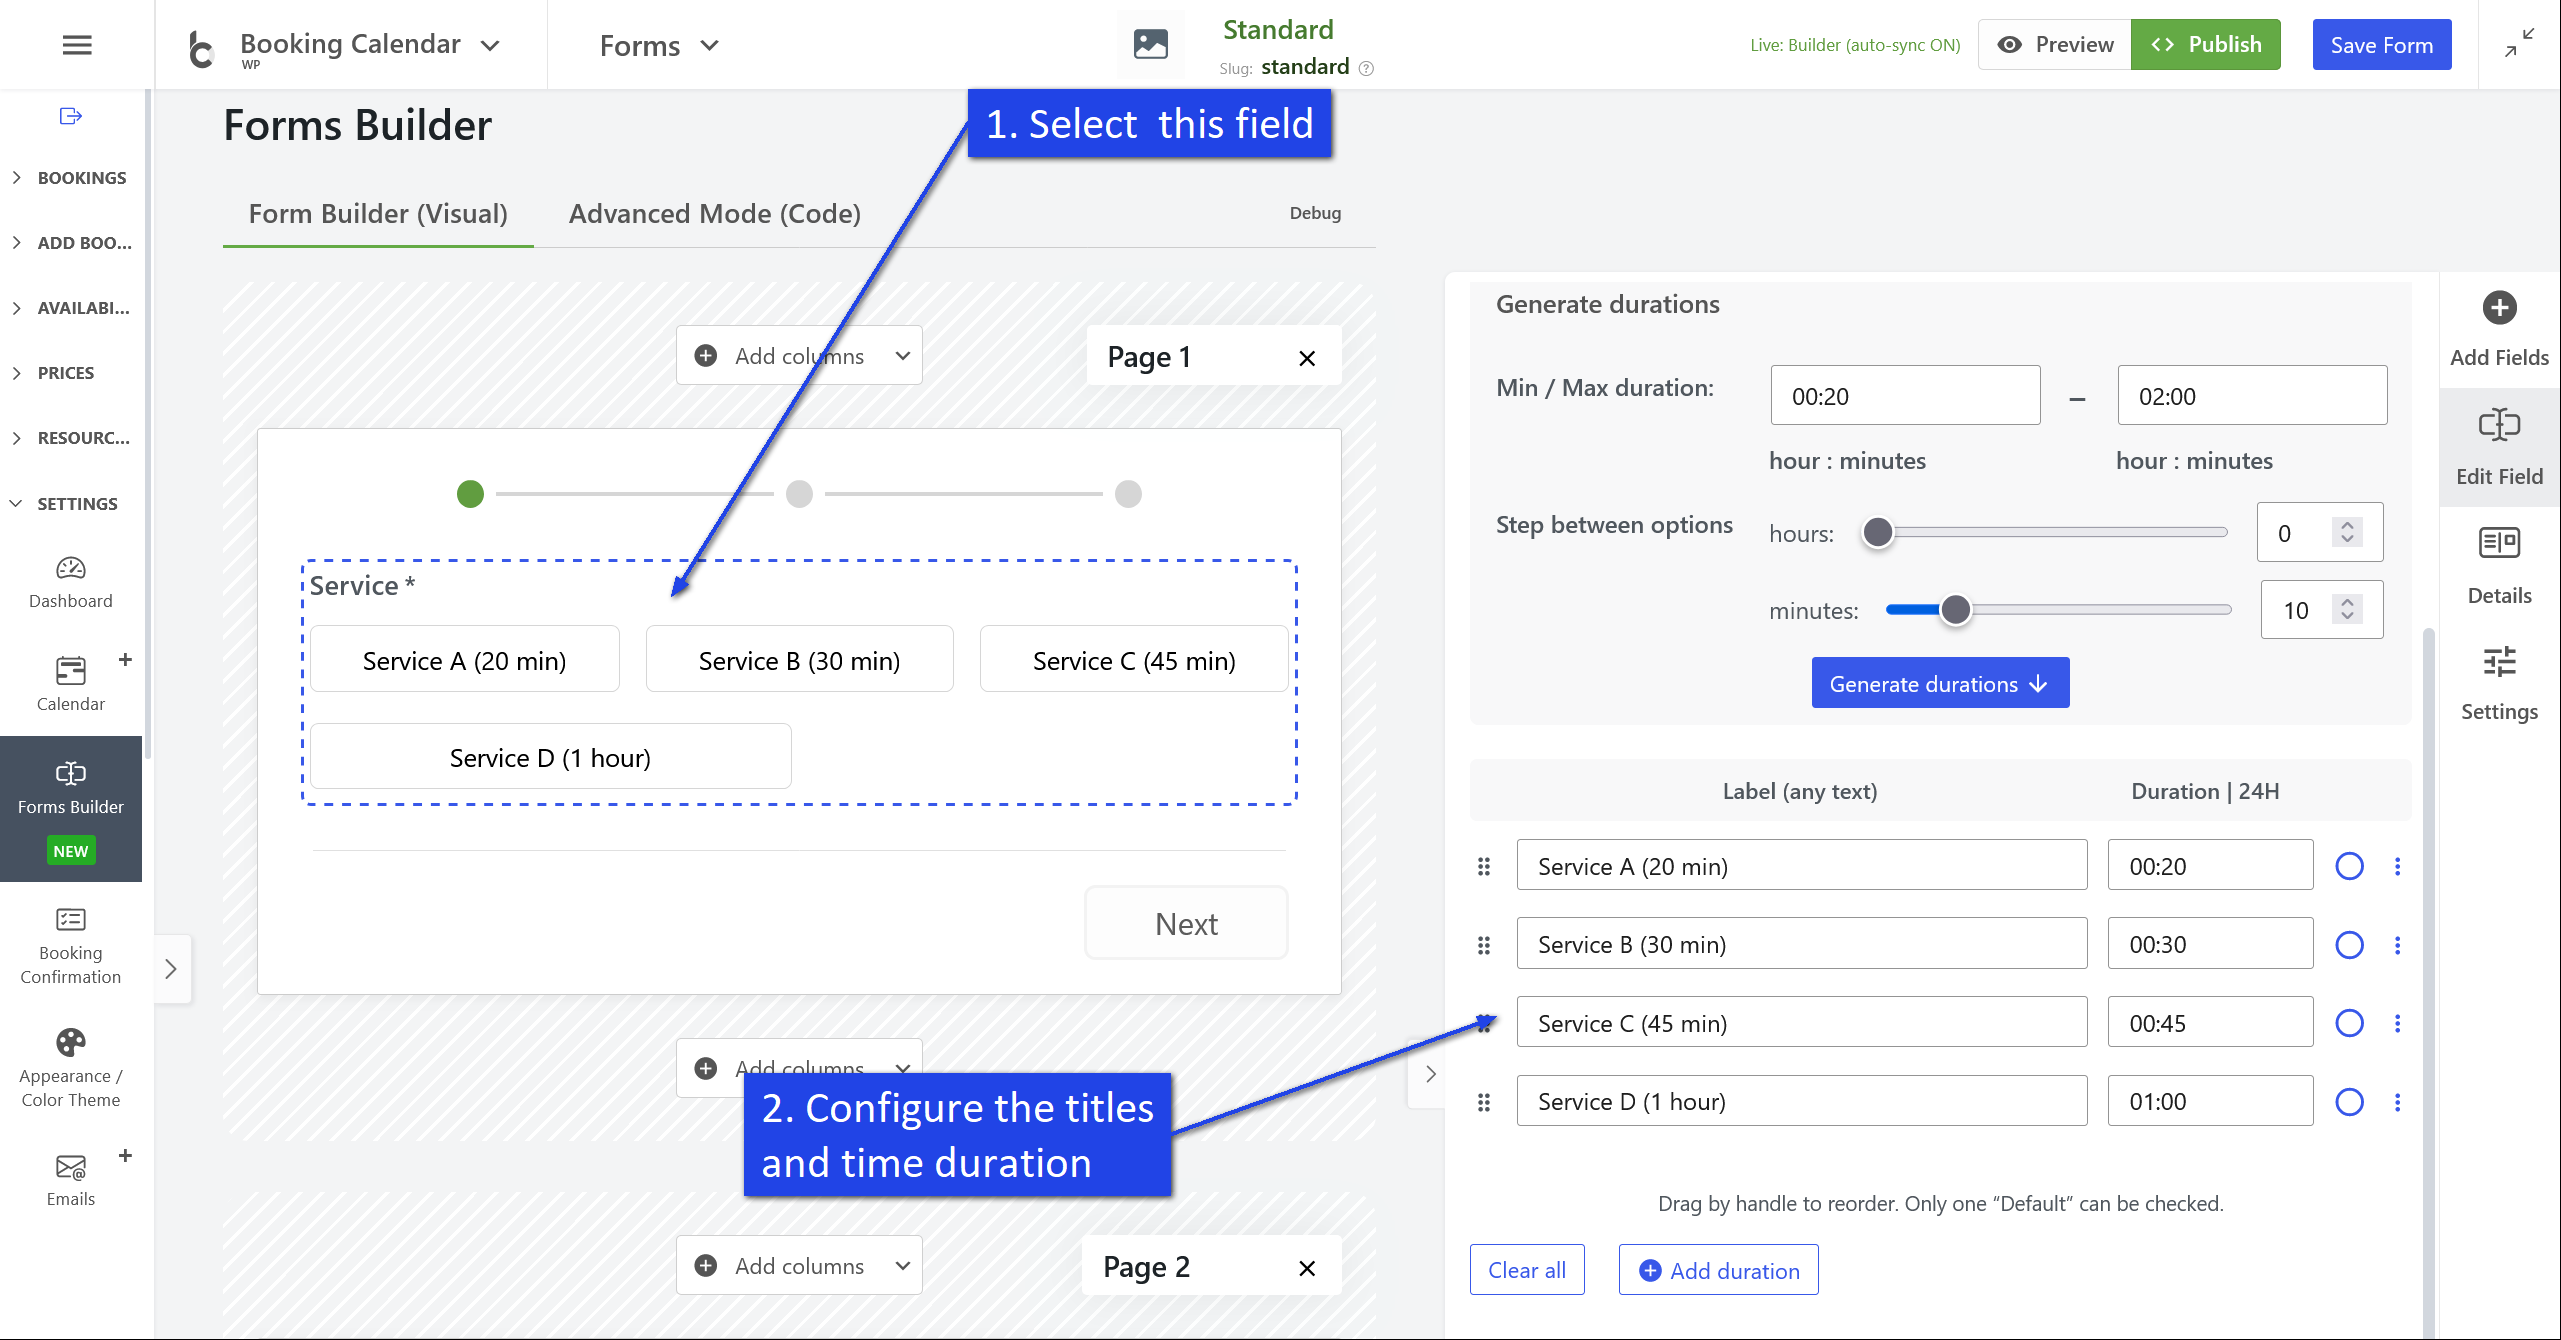
Task: Click the Generate durations button
Action: pos(1939,684)
